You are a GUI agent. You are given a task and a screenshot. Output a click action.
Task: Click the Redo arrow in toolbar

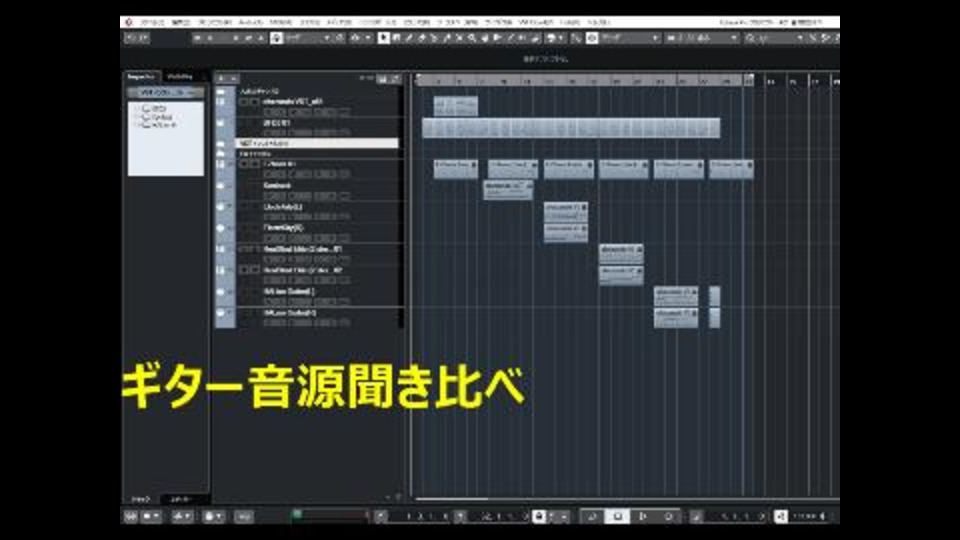tap(143, 38)
